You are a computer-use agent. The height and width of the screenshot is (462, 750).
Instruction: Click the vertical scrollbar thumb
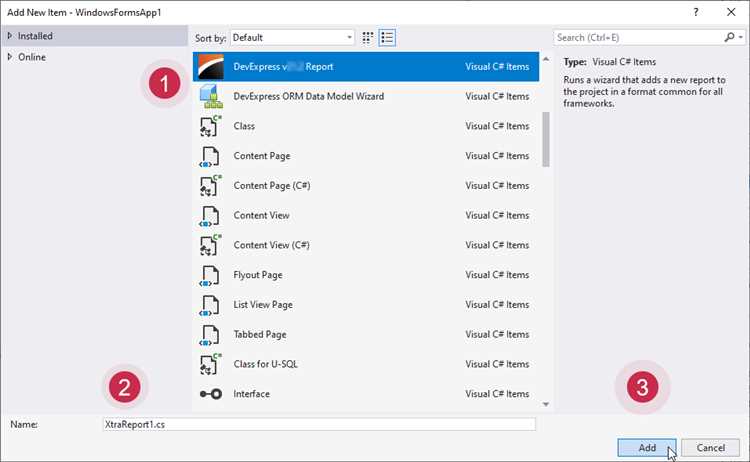coord(546,139)
